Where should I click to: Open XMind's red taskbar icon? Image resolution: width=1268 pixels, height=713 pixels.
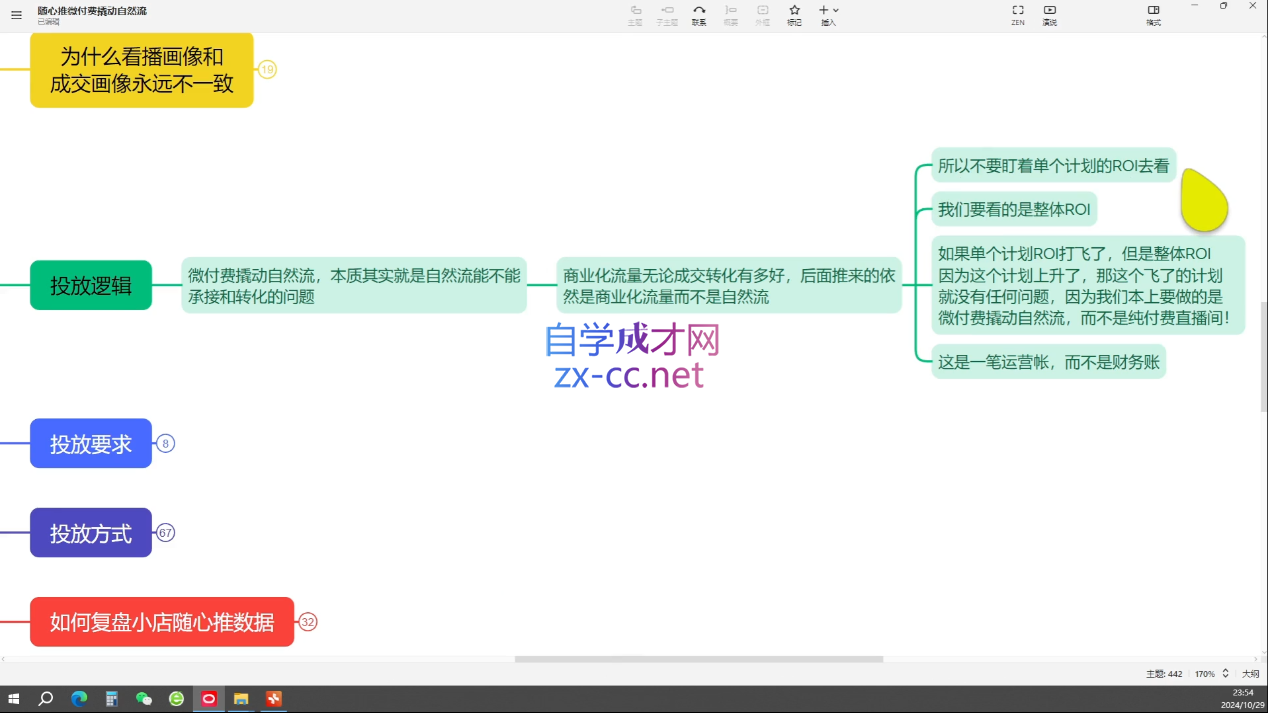click(208, 700)
